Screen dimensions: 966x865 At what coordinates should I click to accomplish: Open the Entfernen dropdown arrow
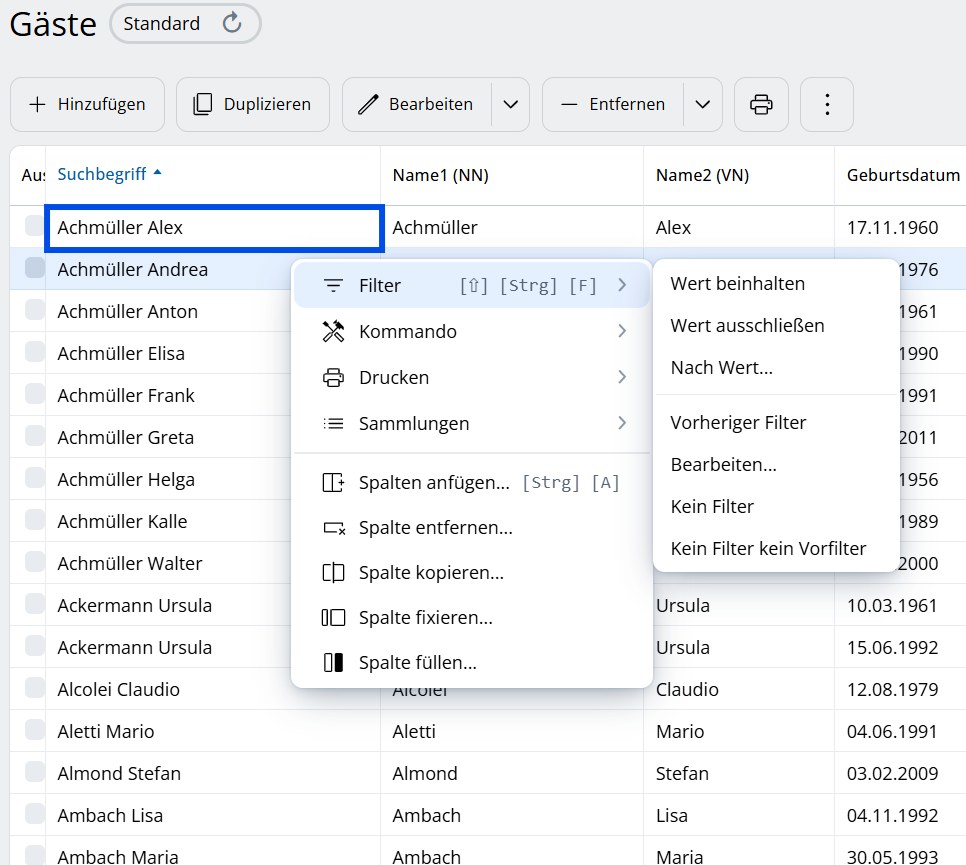(x=703, y=105)
